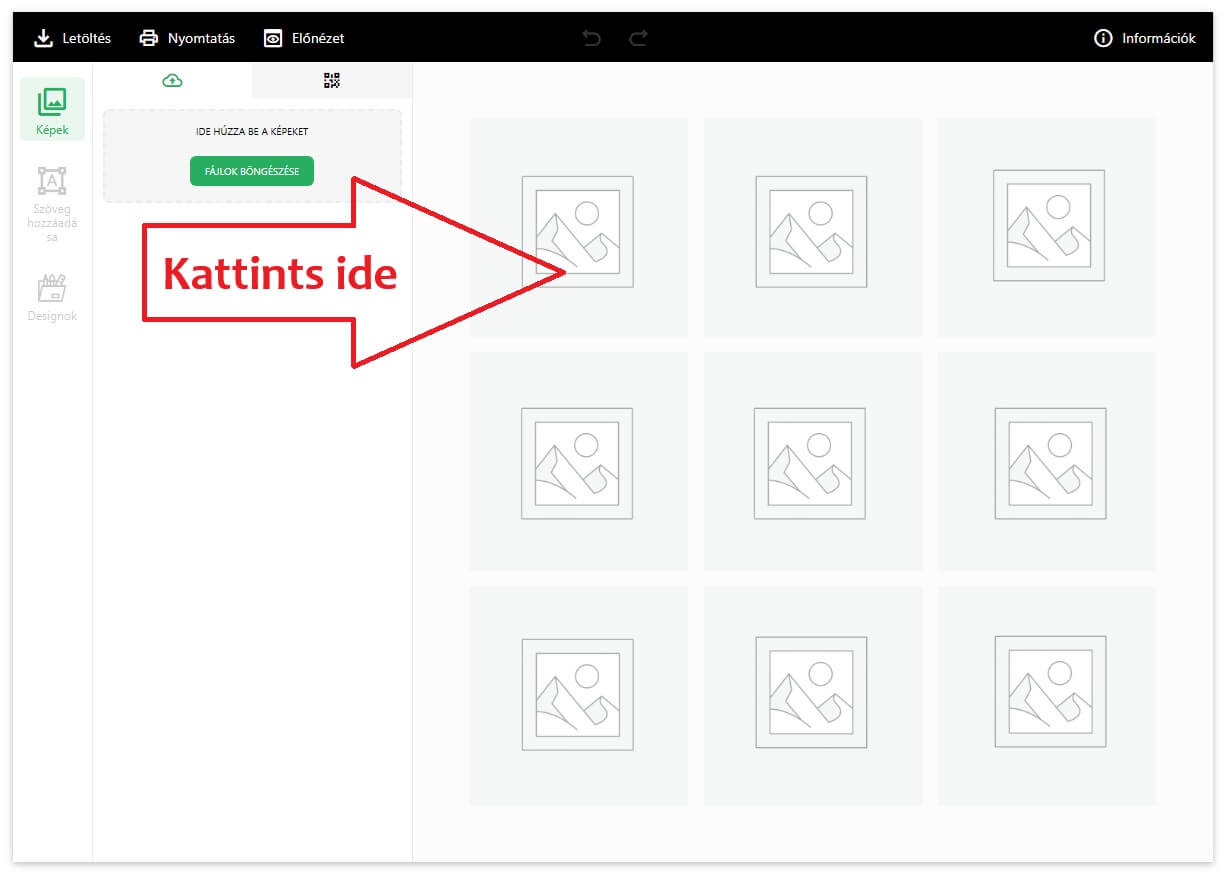The image size is (1232, 875).
Task: Switch to the cloud upload tab
Action: click(x=172, y=81)
